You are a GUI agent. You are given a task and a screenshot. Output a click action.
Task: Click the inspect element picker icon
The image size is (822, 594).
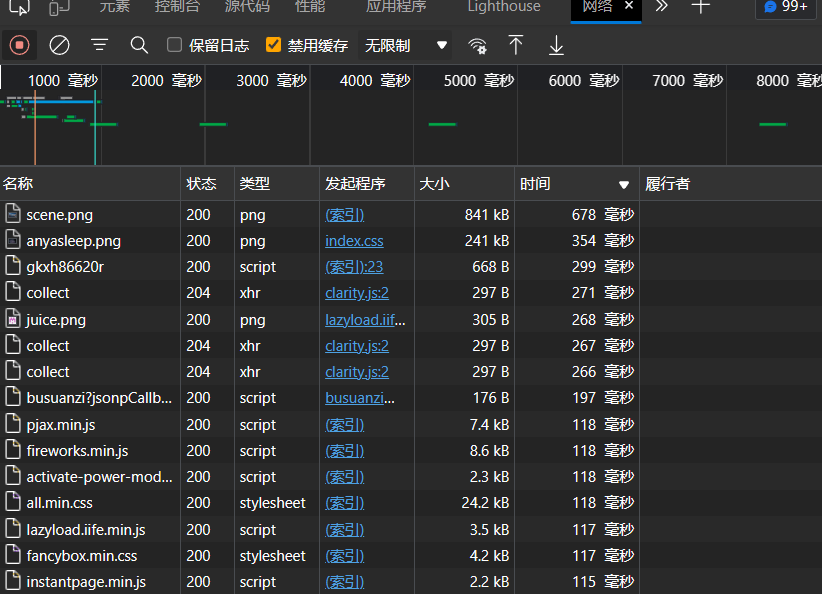20,7
